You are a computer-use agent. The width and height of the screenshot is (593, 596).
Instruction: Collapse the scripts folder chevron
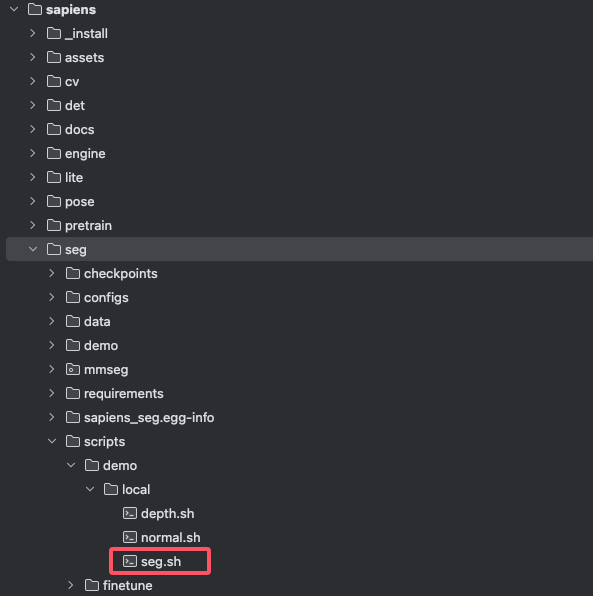point(52,441)
